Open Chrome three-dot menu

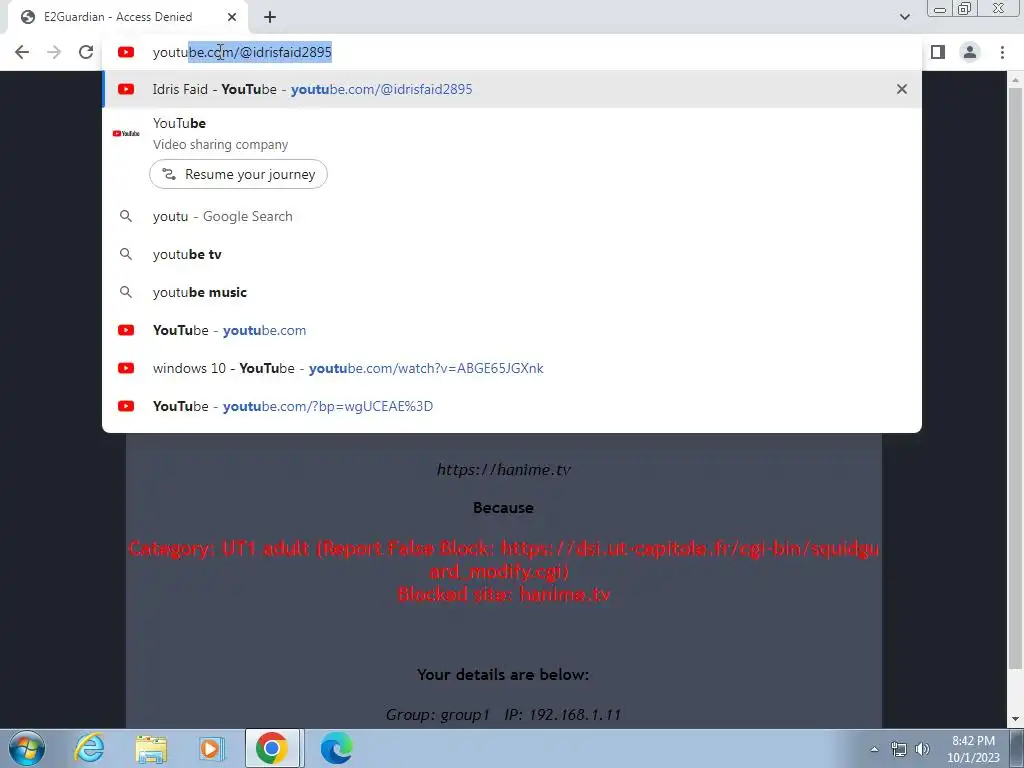point(1002,52)
